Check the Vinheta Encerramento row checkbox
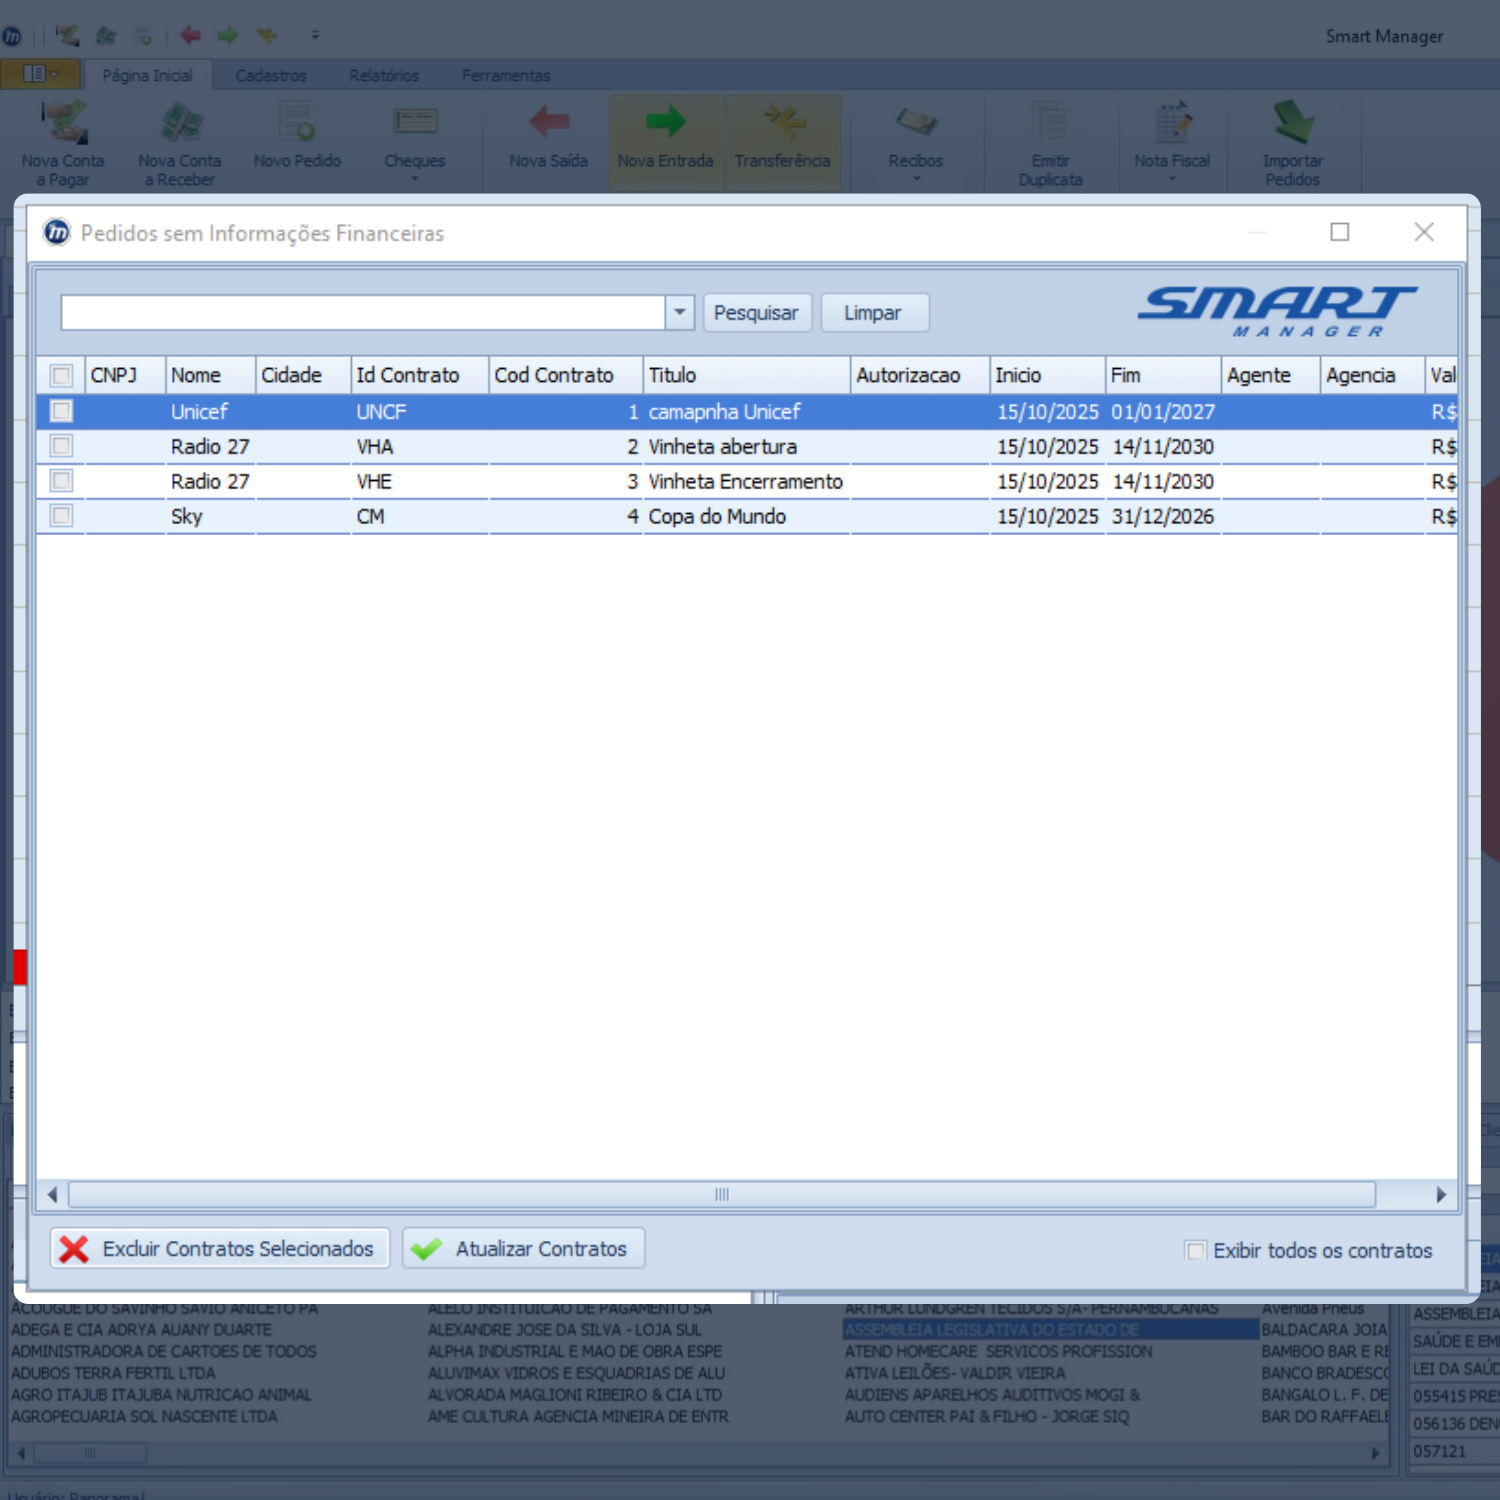The height and width of the screenshot is (1500, 1500). click(x=61, y=481)
